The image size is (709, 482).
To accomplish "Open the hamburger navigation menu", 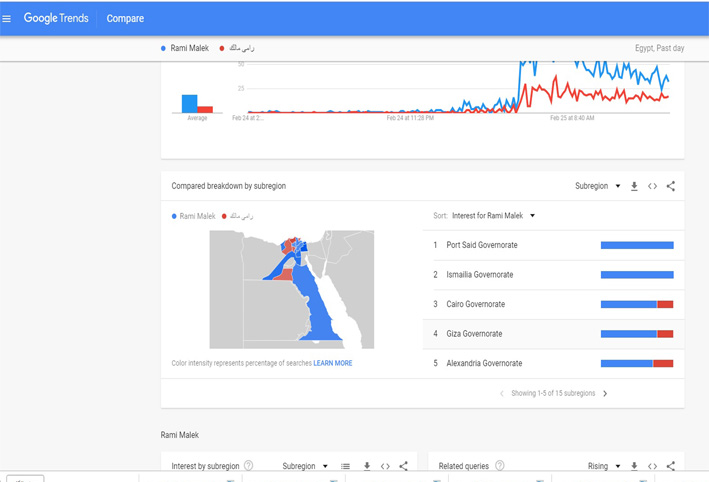I will click(x=6, y=19).
